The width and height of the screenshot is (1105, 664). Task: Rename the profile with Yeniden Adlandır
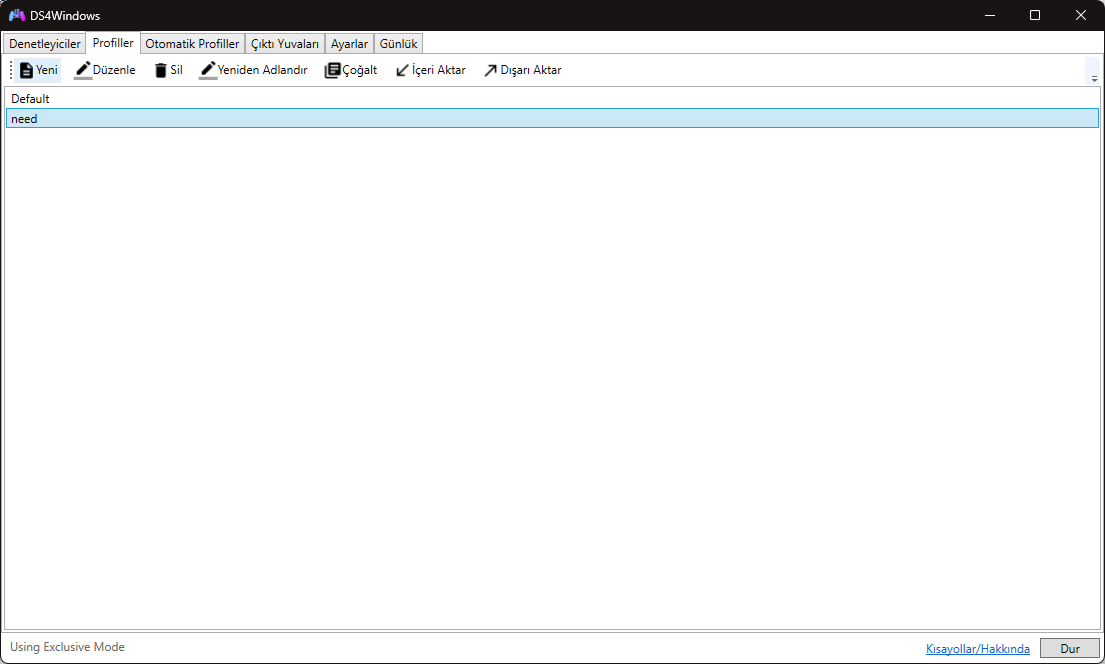coord(254,70)
